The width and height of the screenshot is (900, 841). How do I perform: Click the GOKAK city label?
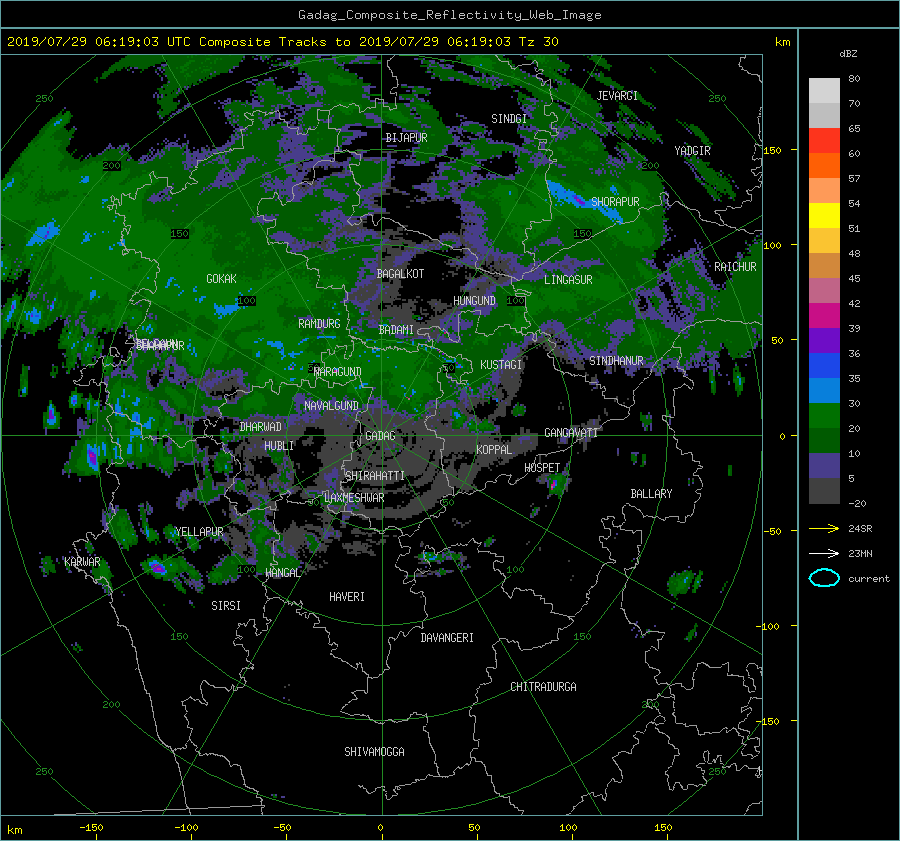click(221, 278)
